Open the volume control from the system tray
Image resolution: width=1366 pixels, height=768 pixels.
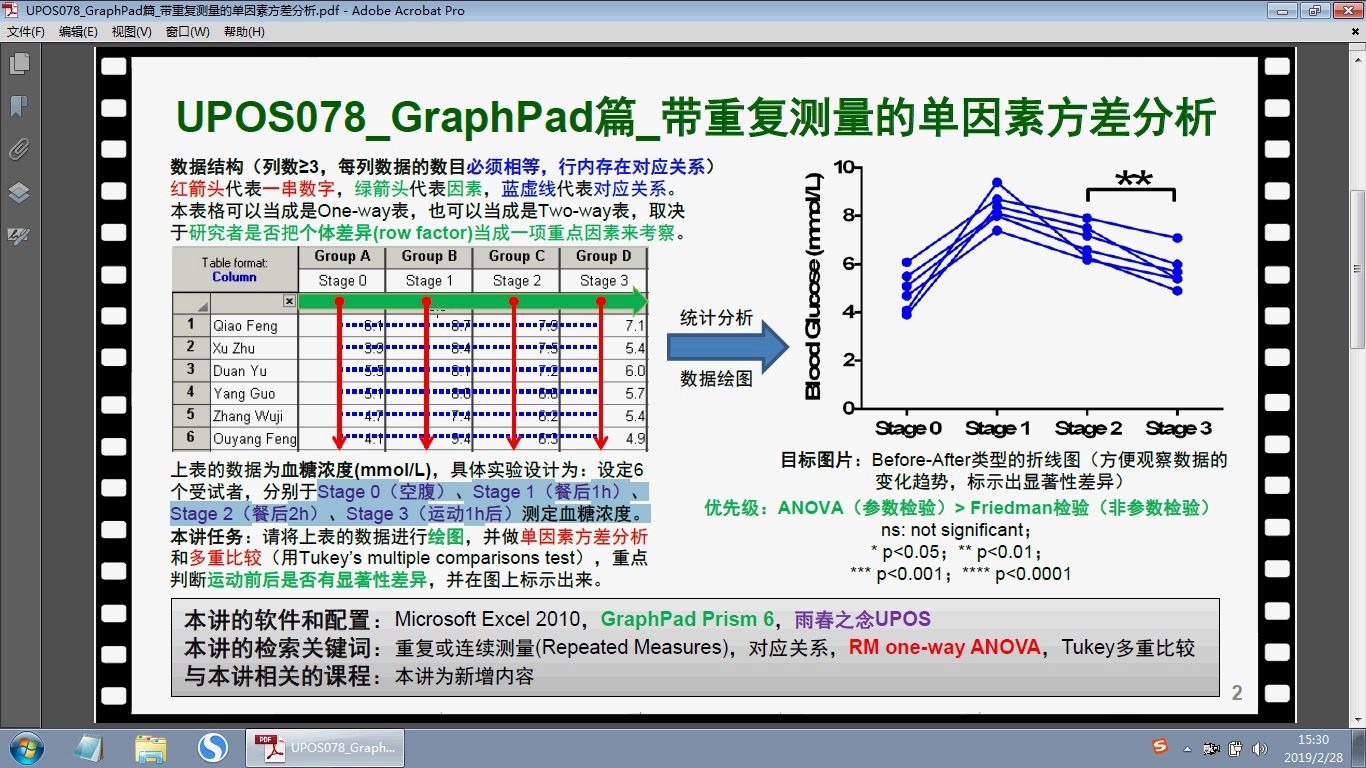[x=1259, y=748]
